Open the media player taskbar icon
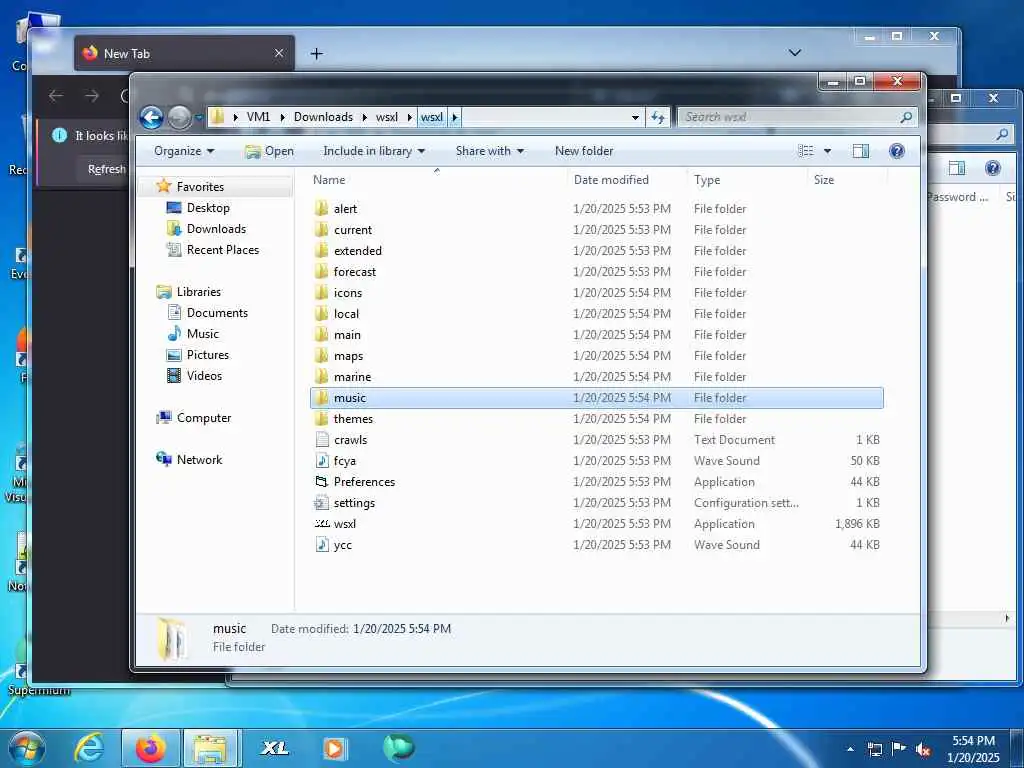The image size is (1024, 768). (x=334, y=748)
